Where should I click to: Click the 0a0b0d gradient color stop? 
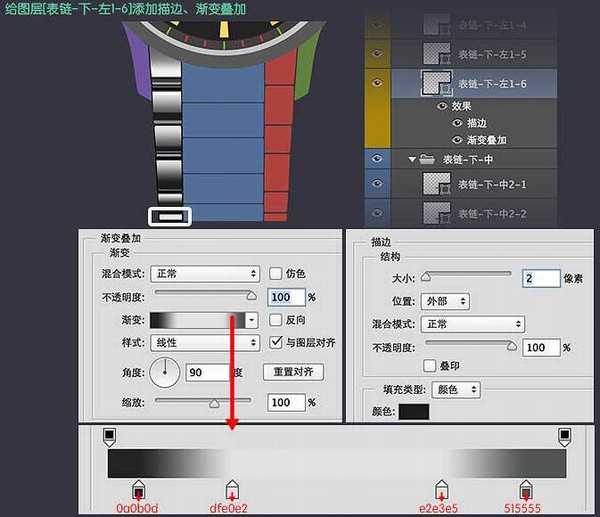click(138, 490)
